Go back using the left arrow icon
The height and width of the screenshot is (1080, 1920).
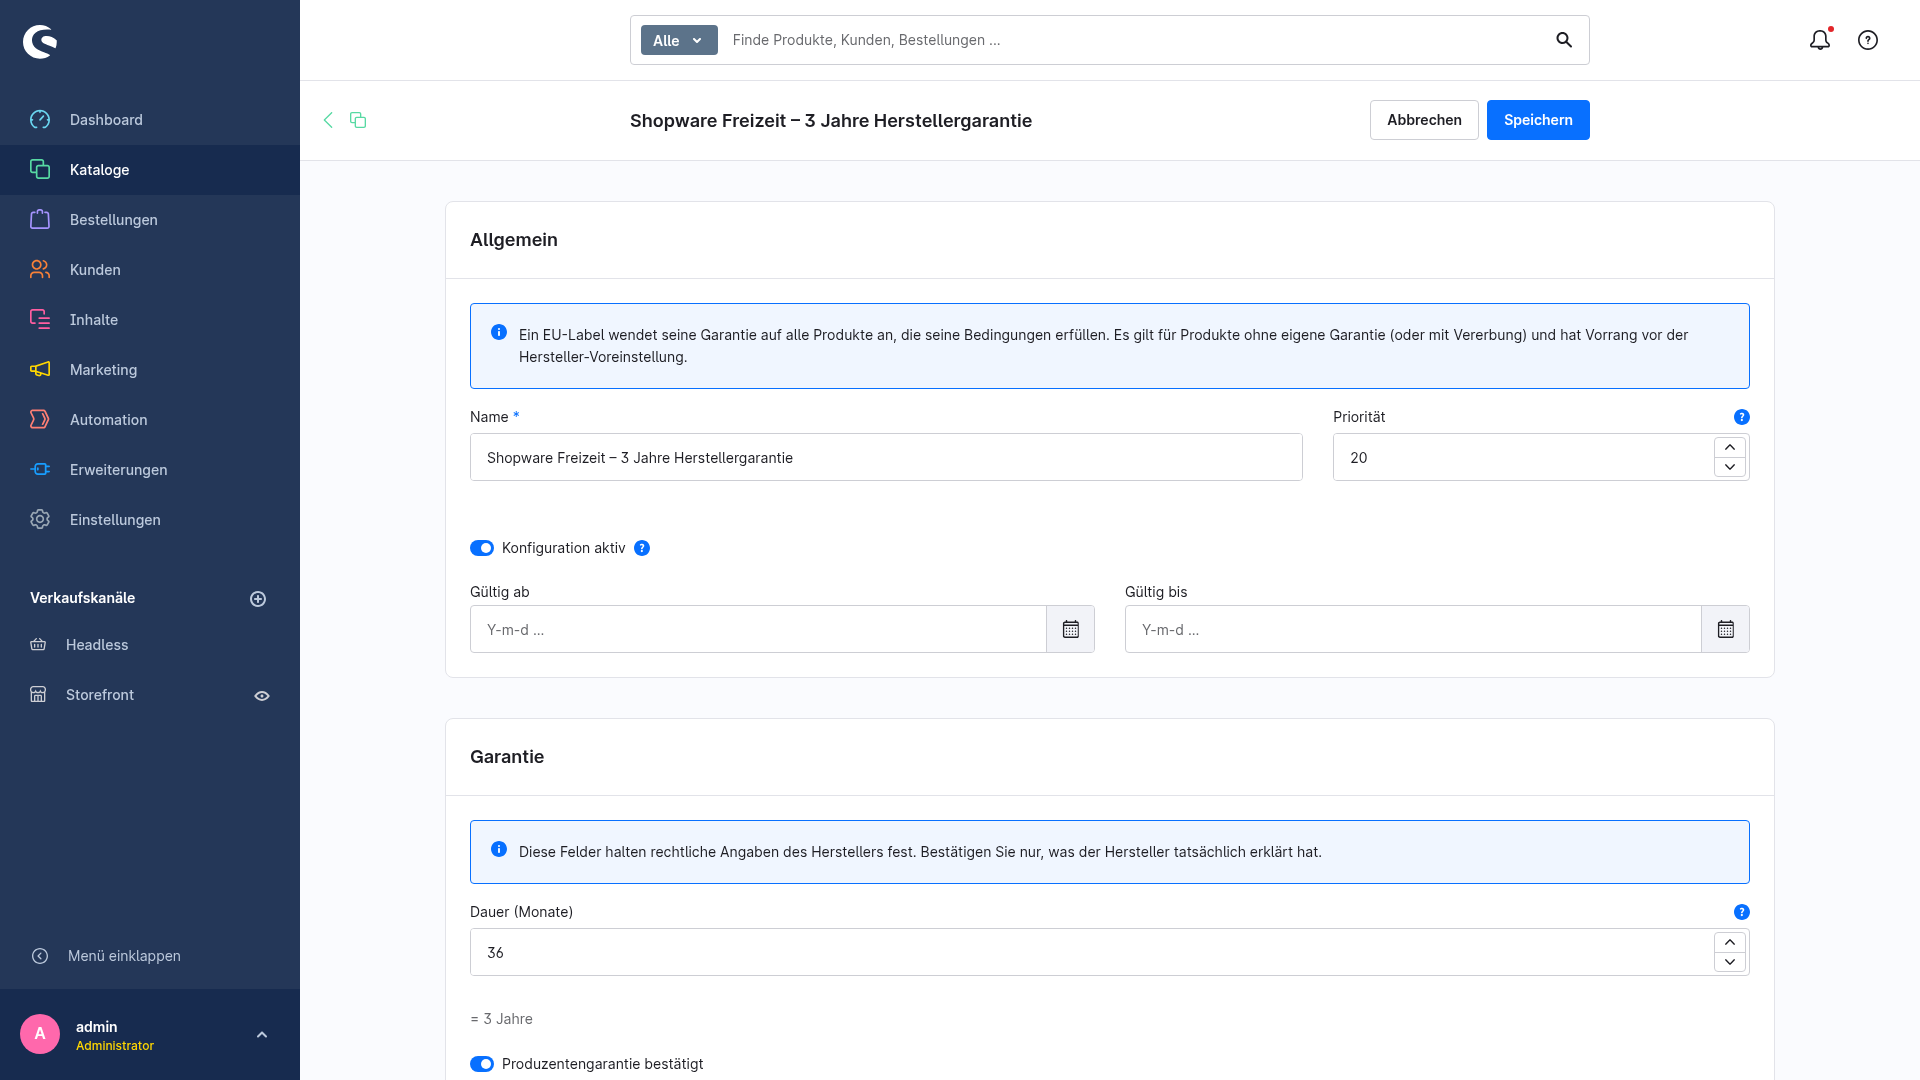328,120
